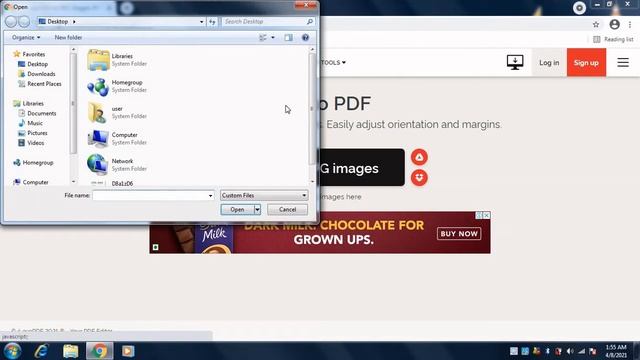
Task: Click the Chrome taskbar icon
Action: (x=99, y=351)
